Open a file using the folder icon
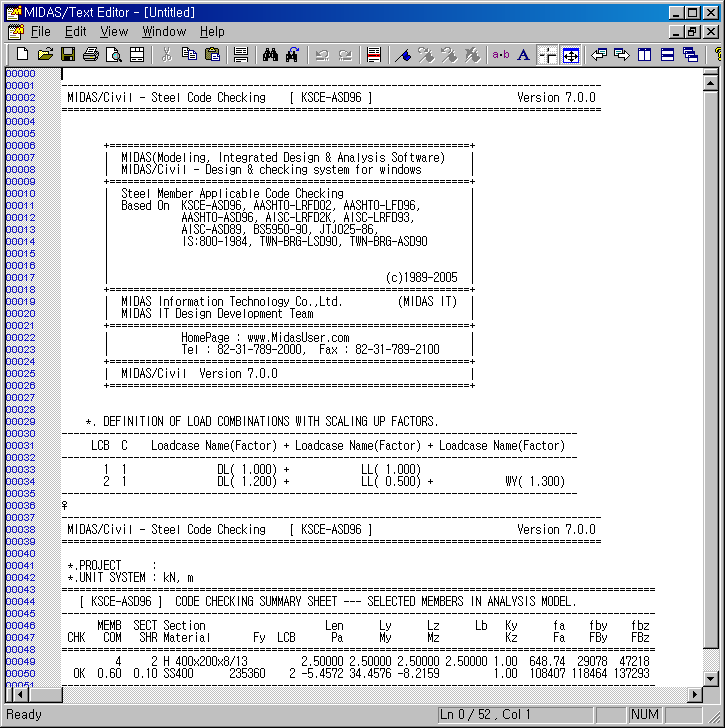The height and width of the screenshot is (728, 725). [45, 55]
